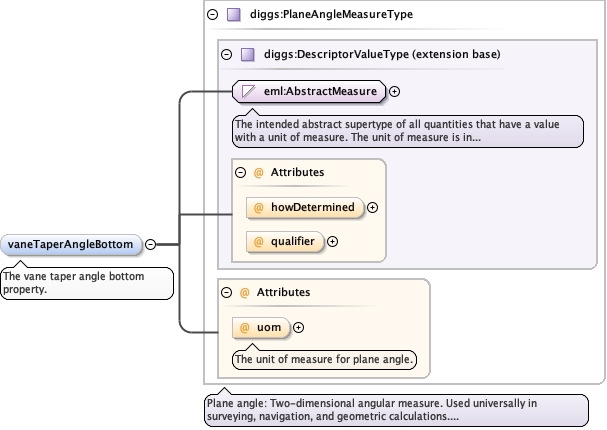Click the Plane angle description annotation
The image size is (607, 430).
pos(395,410)
